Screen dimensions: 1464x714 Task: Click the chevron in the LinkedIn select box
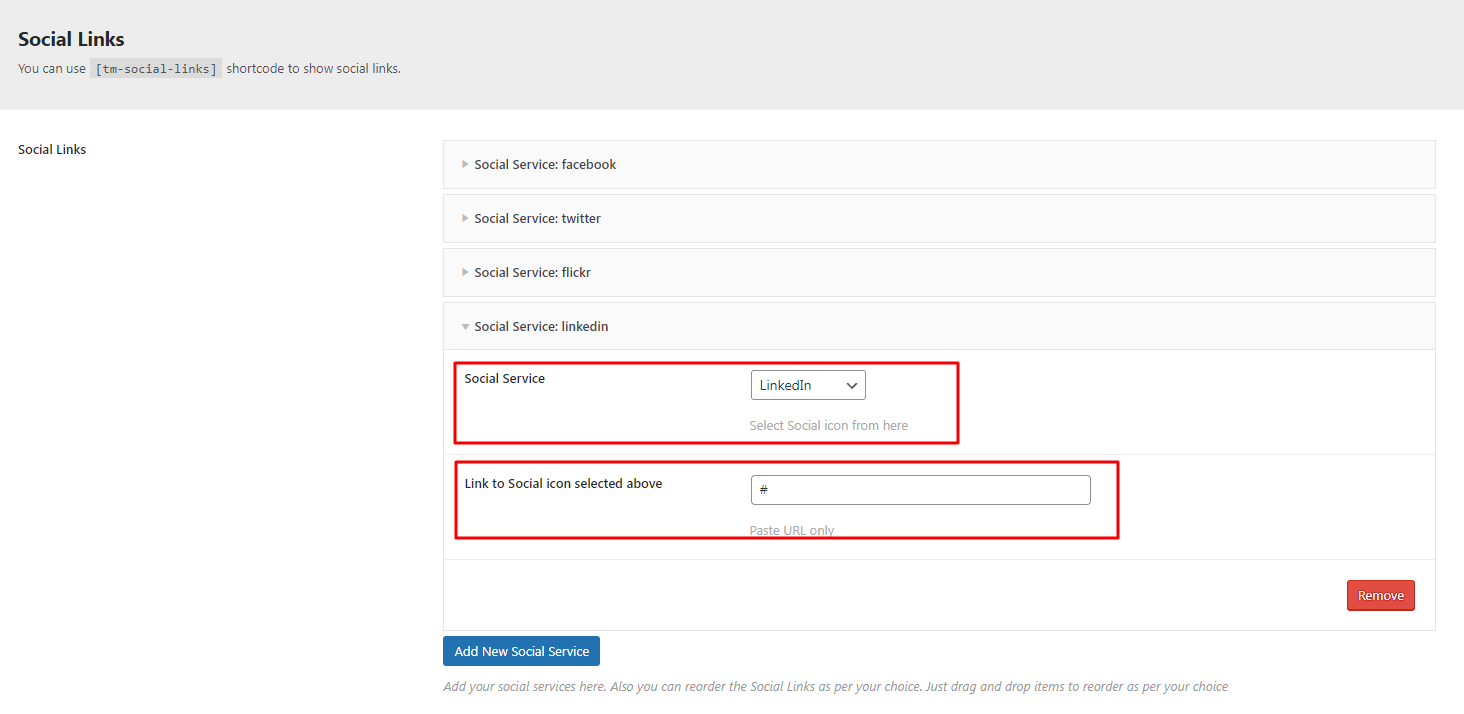pyautogui.click(x=852, y=385)
